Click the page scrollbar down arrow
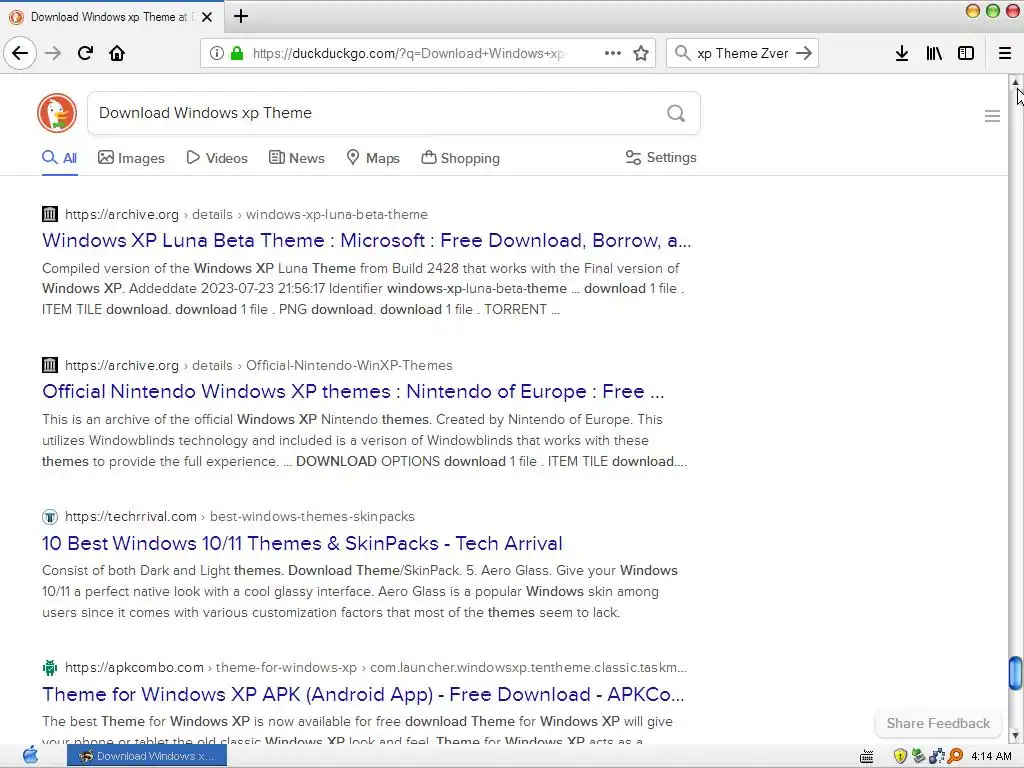1024x768 pixels. pyautogui.click(x=1016, y=736)
